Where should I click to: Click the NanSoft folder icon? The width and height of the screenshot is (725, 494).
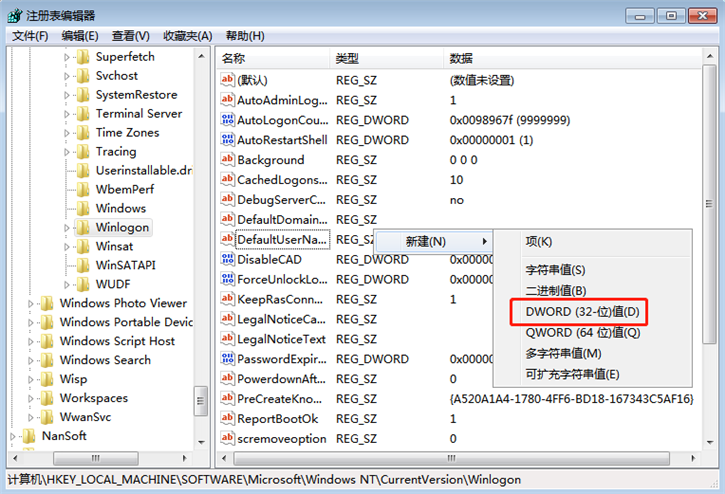[29, 436]
